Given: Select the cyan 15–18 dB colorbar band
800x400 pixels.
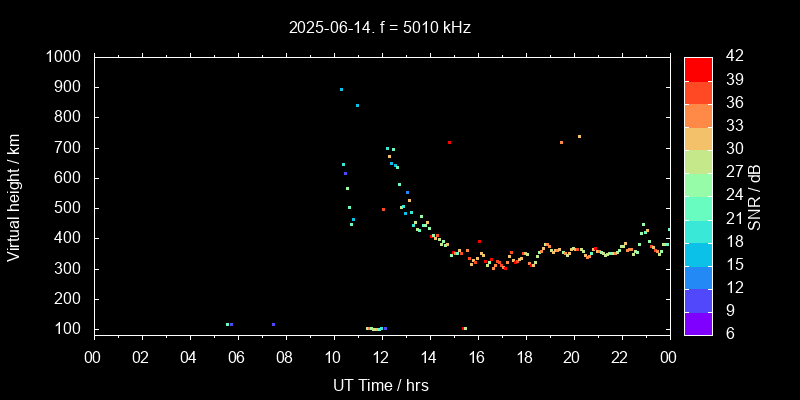Looking at the screenshot, I should (x=698, y=254).
